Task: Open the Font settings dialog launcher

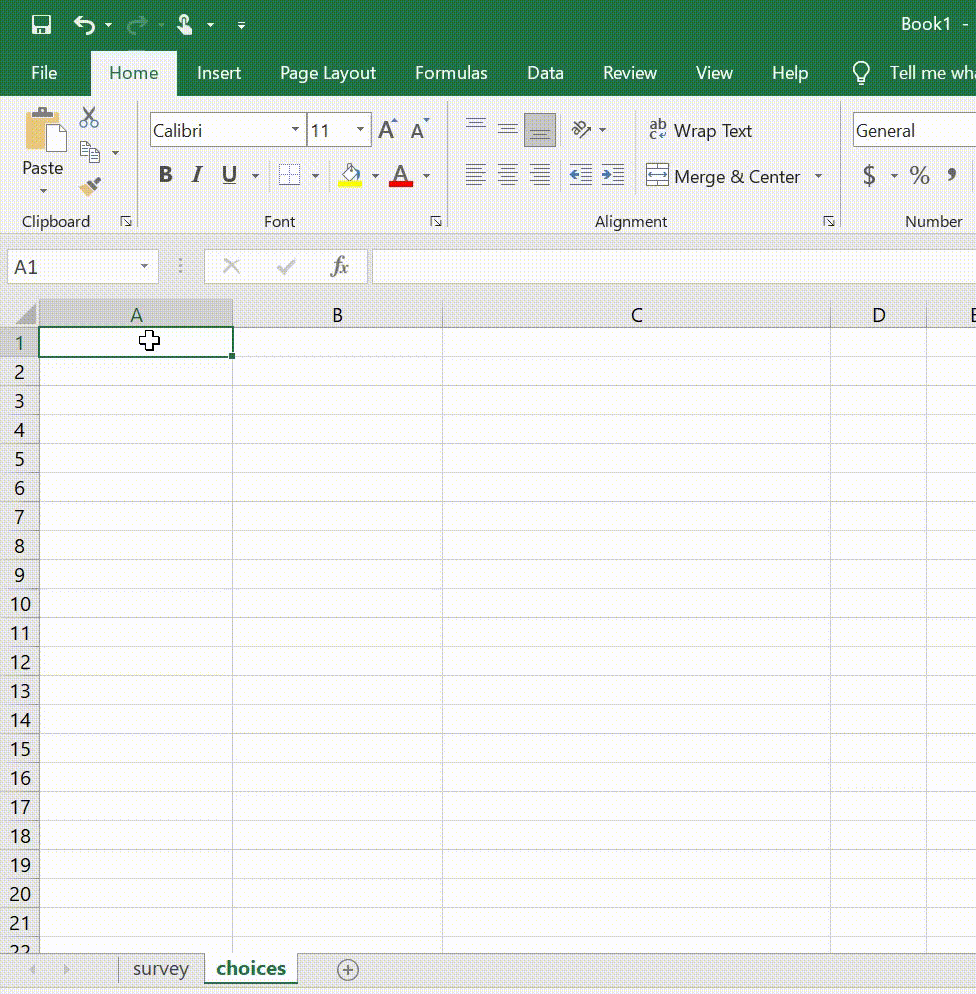Action: [x=435, y=221]
